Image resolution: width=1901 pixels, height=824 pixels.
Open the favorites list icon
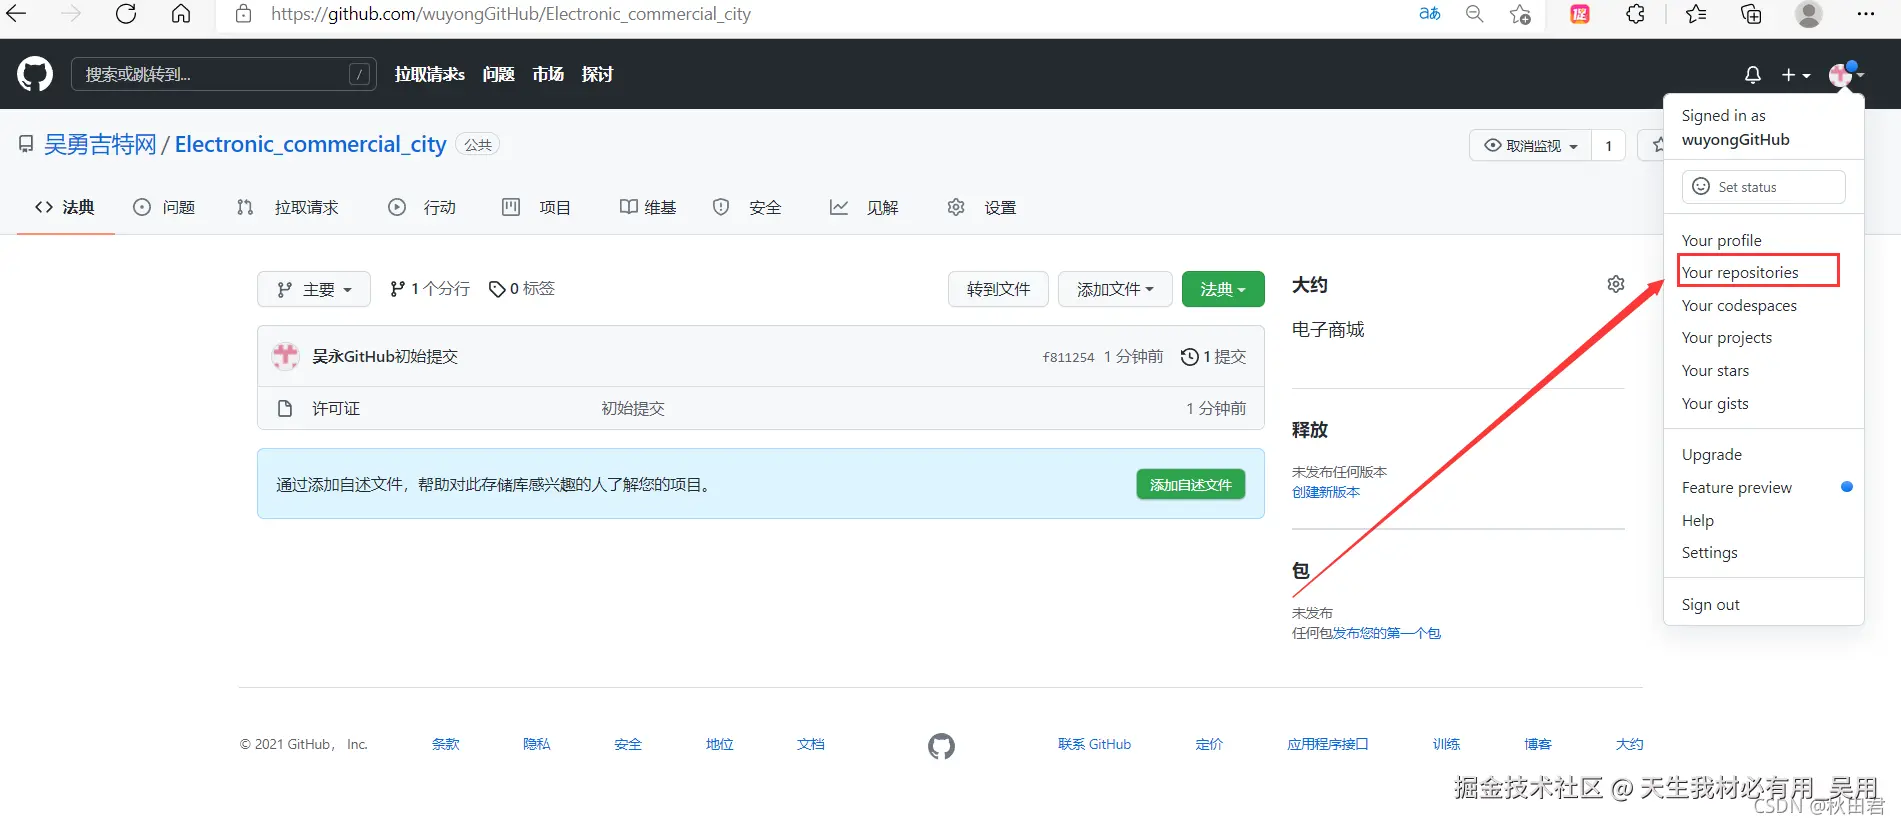[1697, 14]
